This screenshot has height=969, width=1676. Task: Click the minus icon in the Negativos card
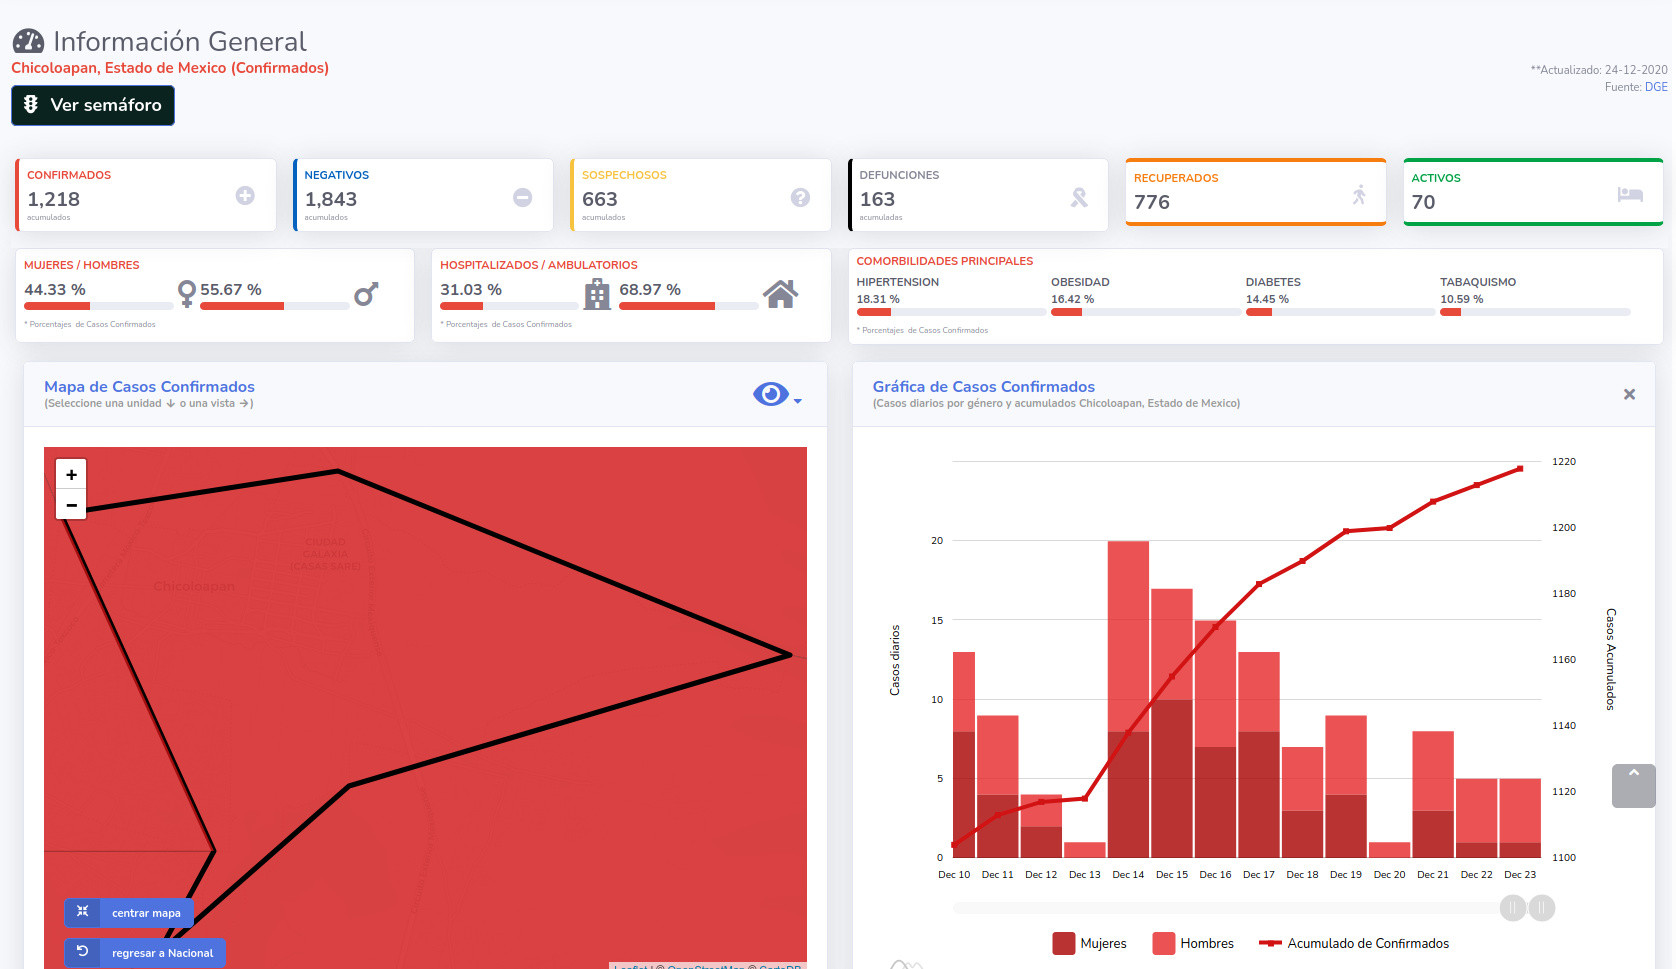(x=523, y=198)
